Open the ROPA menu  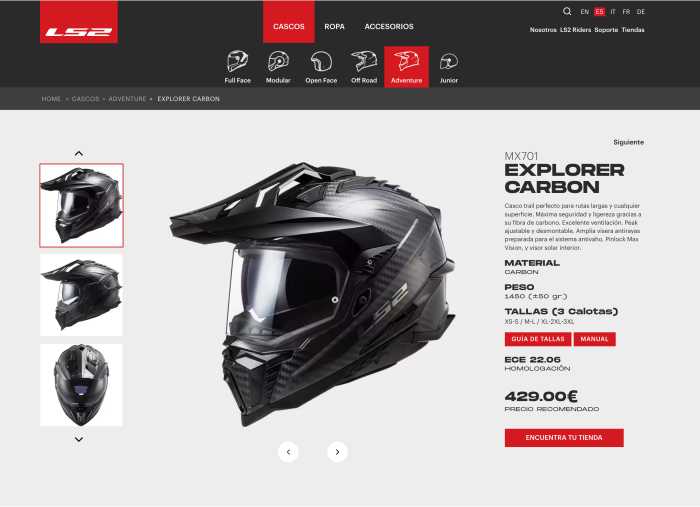tap(334, 27)
